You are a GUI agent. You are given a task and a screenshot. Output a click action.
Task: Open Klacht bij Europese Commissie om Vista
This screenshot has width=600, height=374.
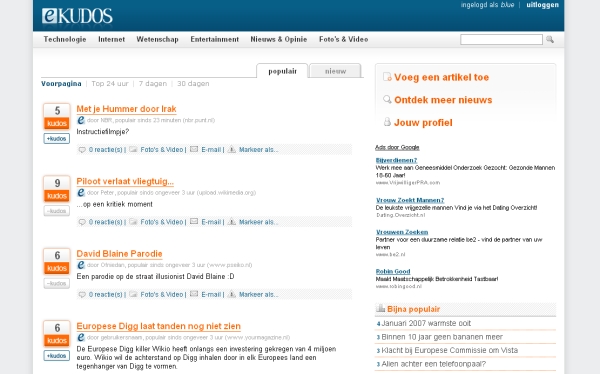[450, 350]
